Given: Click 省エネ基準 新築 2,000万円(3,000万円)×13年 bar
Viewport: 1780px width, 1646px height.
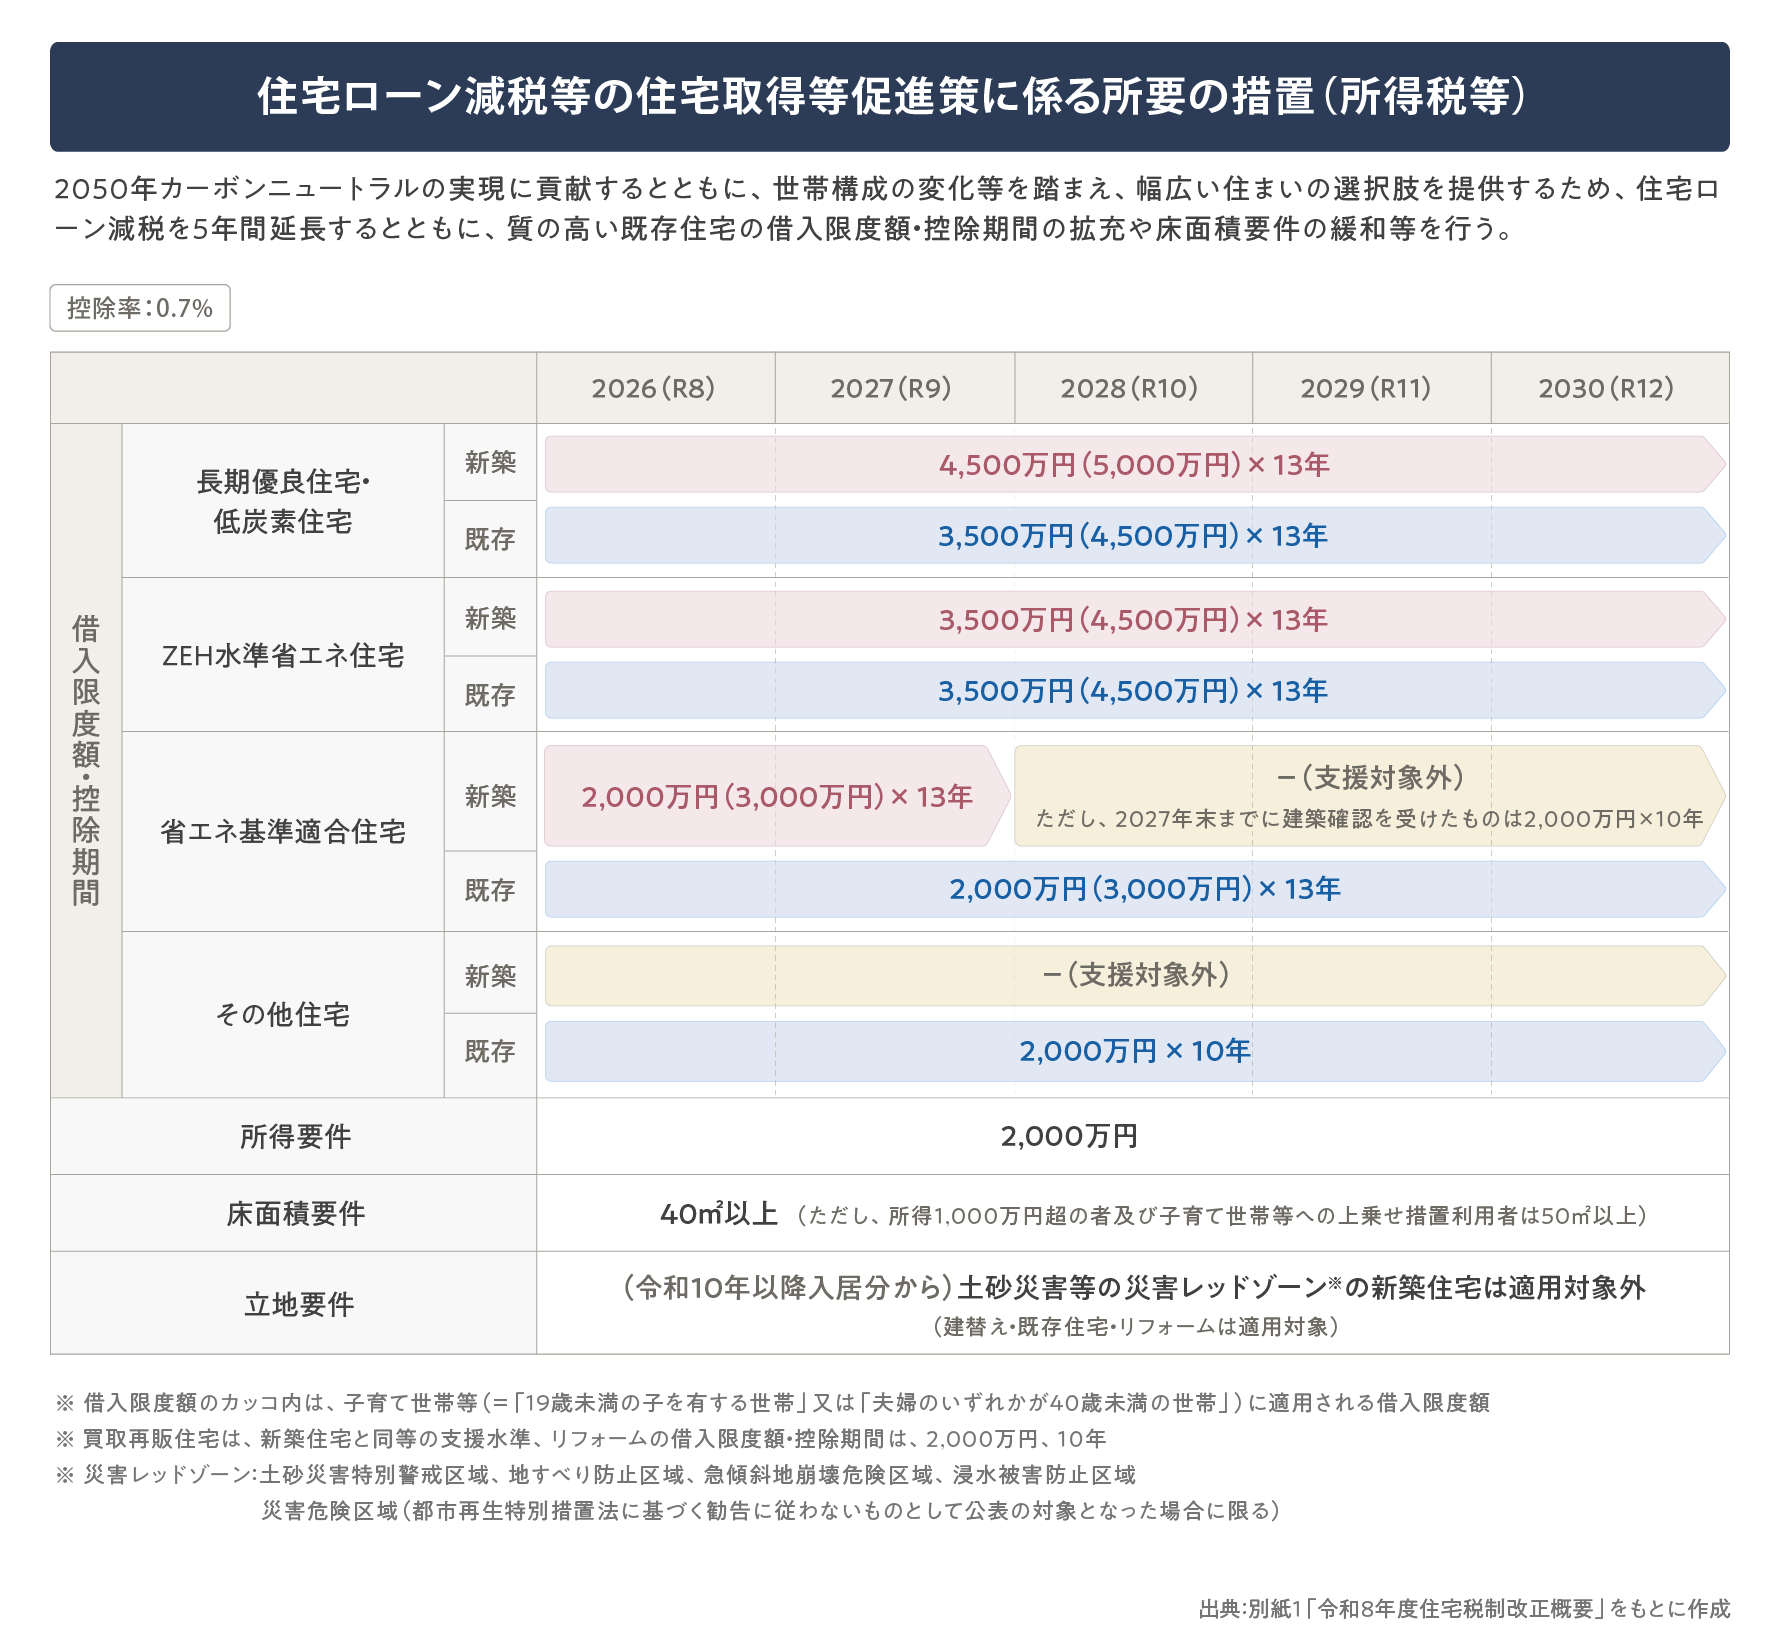Looking at the screenshot, I should pyautogui.click(x=777, y=796).
